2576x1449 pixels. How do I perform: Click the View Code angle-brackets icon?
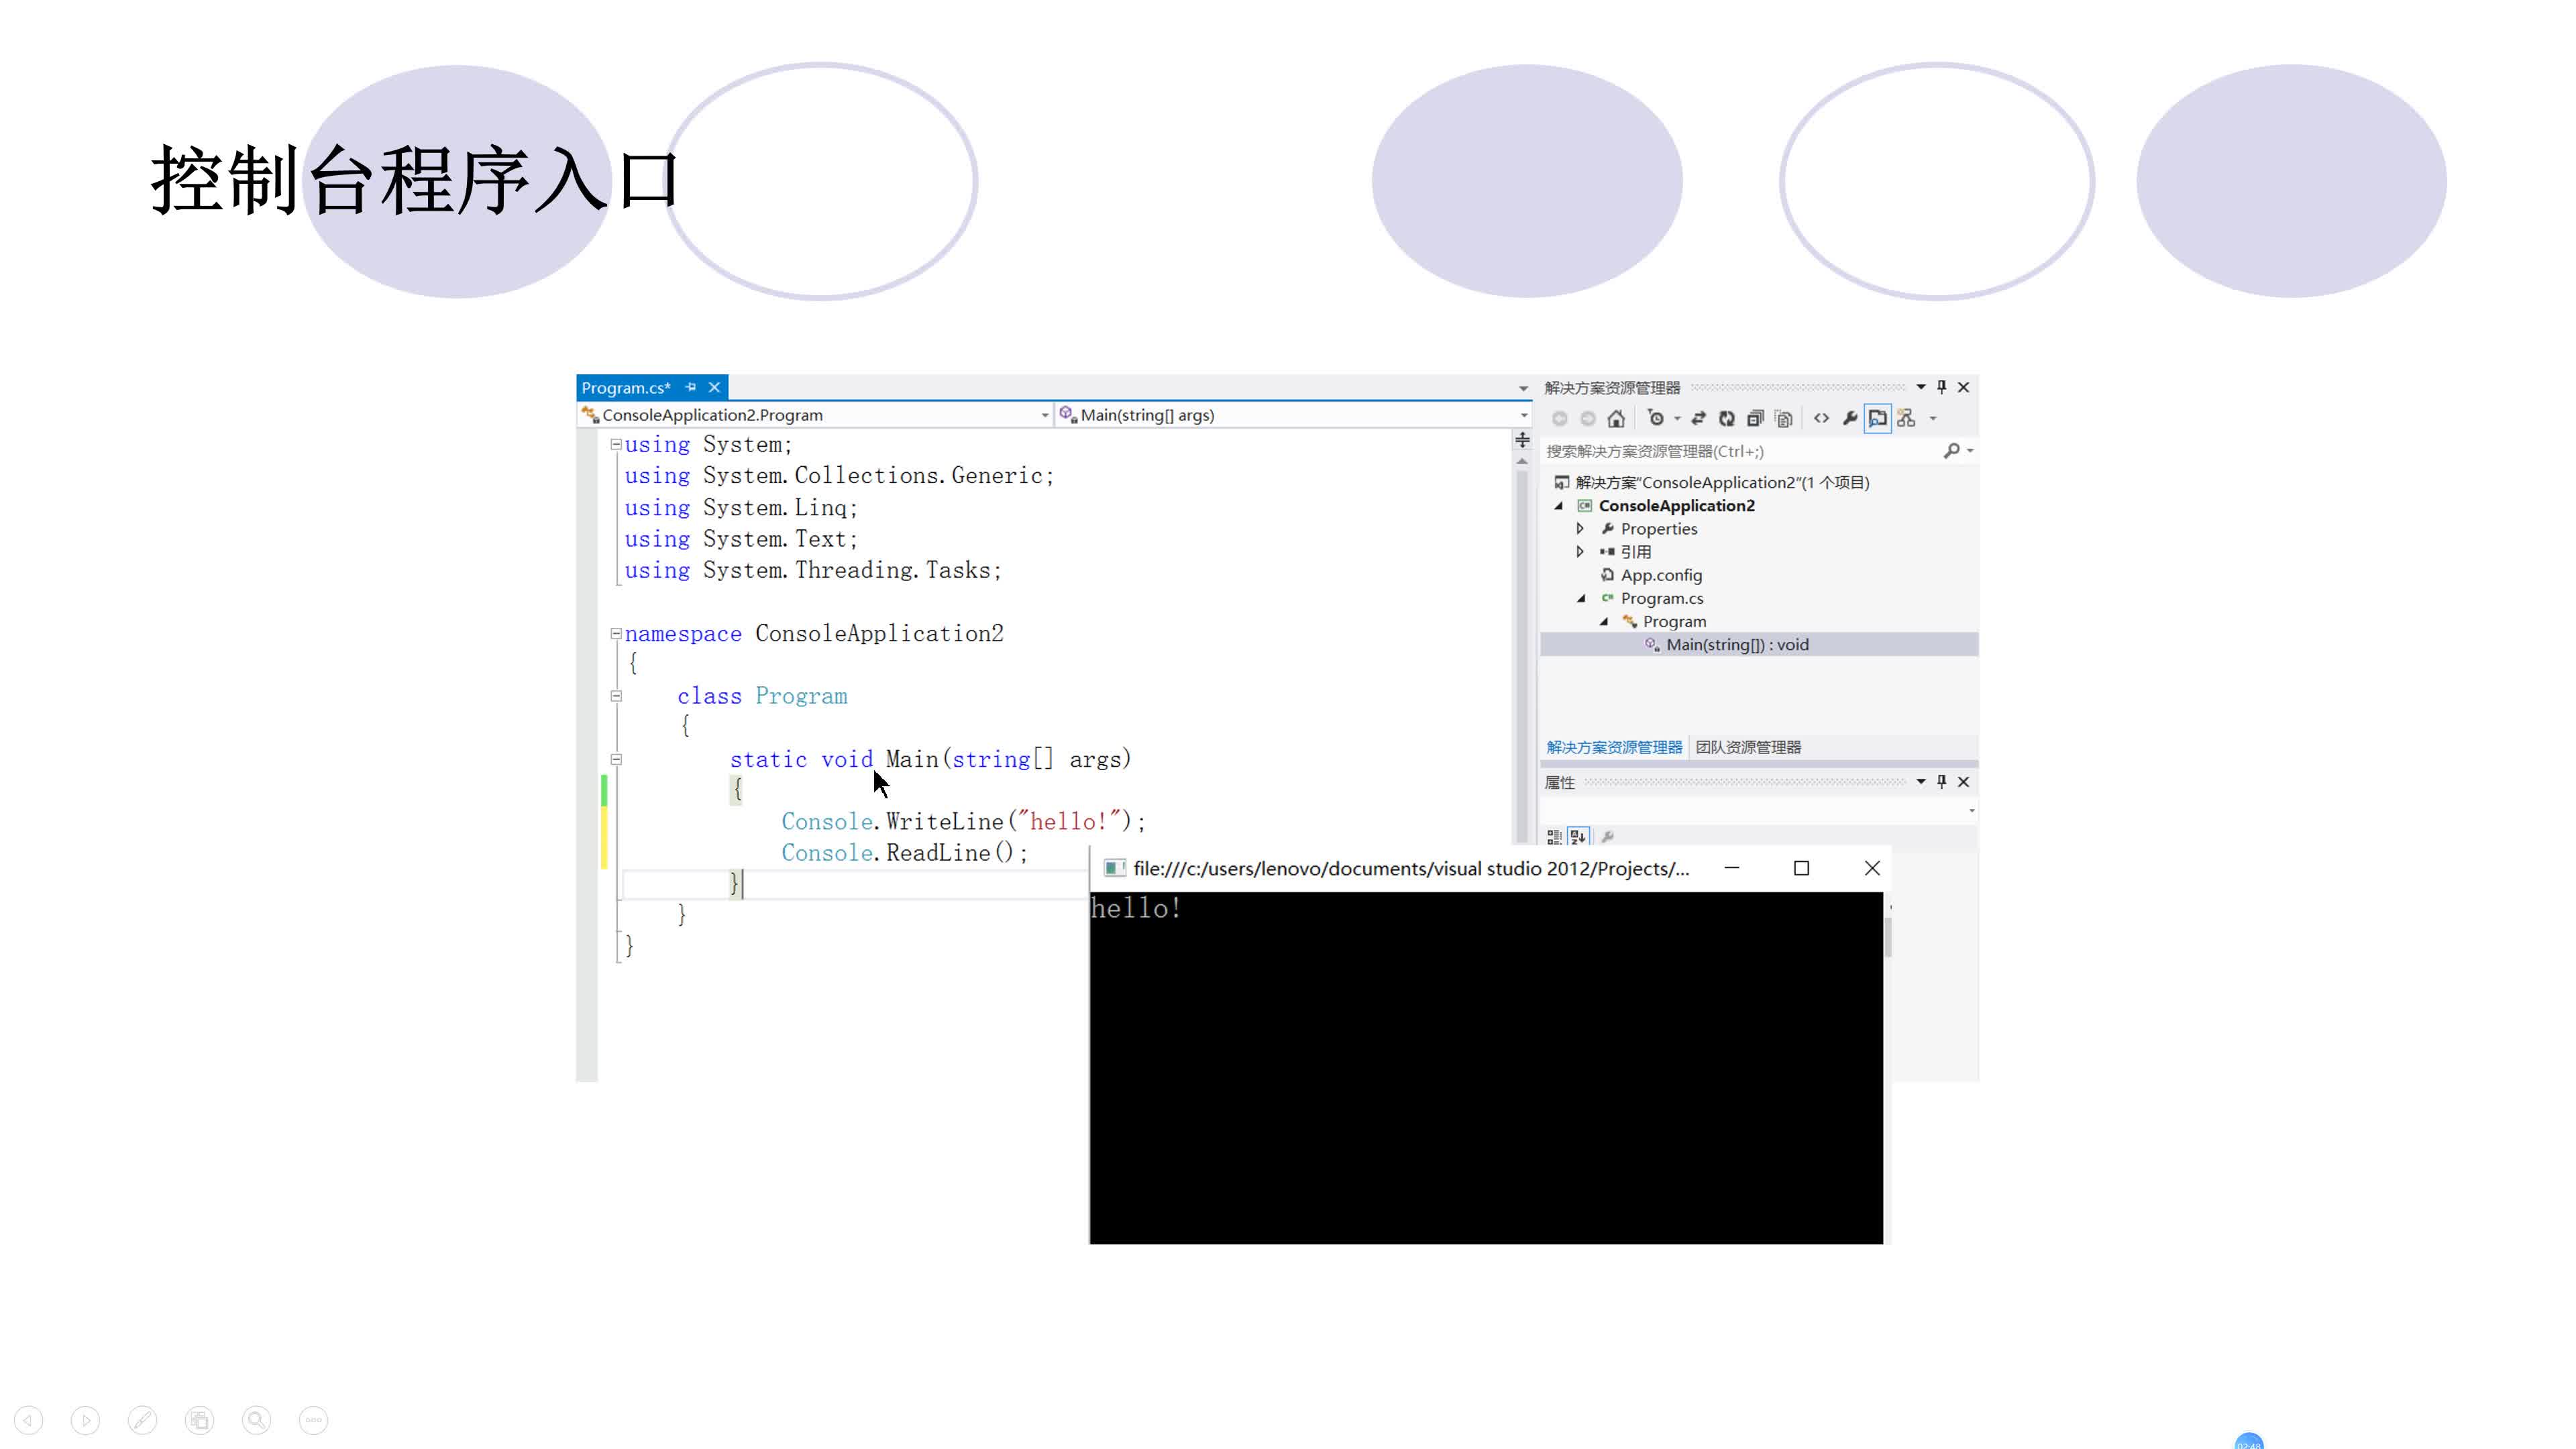pyautogui.click(x=1821, y=419)
